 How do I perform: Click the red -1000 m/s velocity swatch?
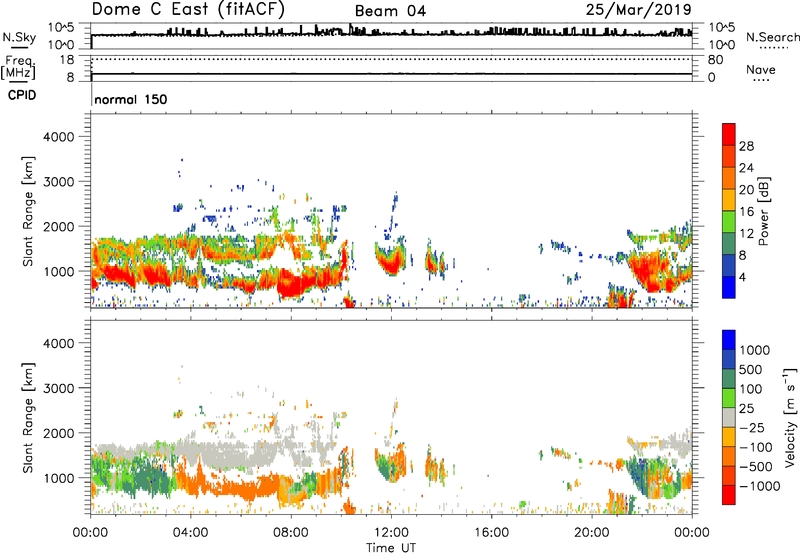pyautogui.click(x=729, y=495)
